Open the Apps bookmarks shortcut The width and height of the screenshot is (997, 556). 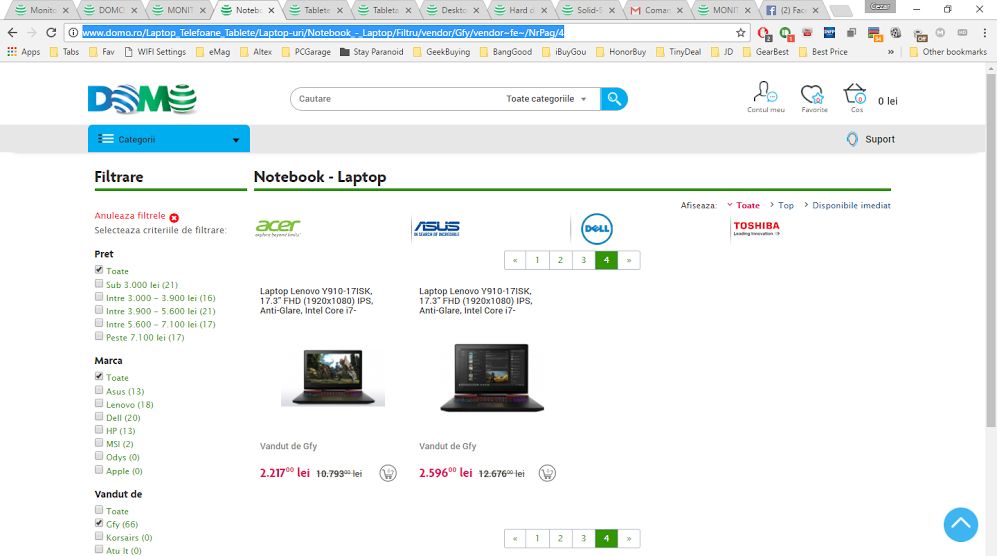pos(24,52)
